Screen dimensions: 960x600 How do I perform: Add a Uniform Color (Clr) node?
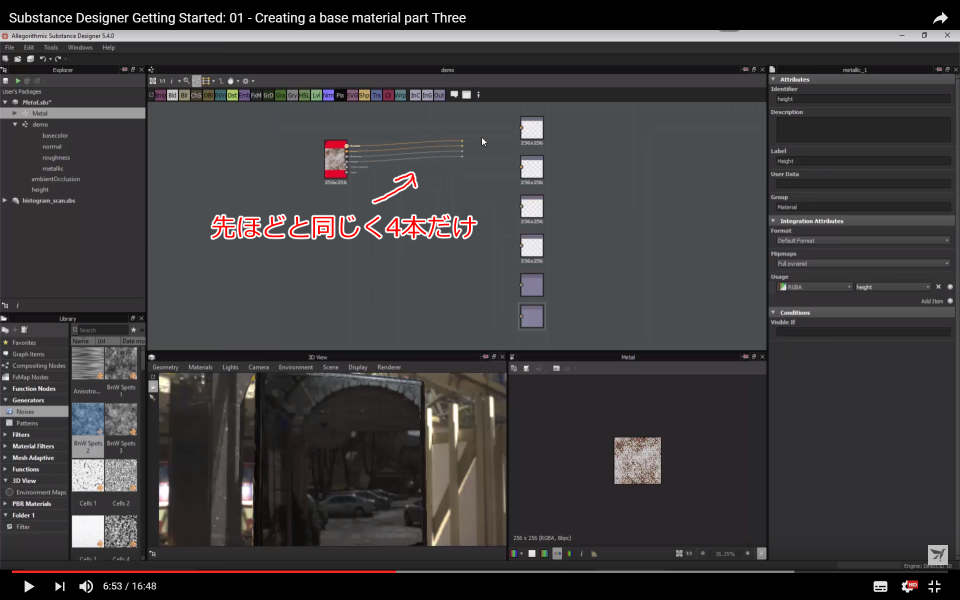click(x=388, y=95)
